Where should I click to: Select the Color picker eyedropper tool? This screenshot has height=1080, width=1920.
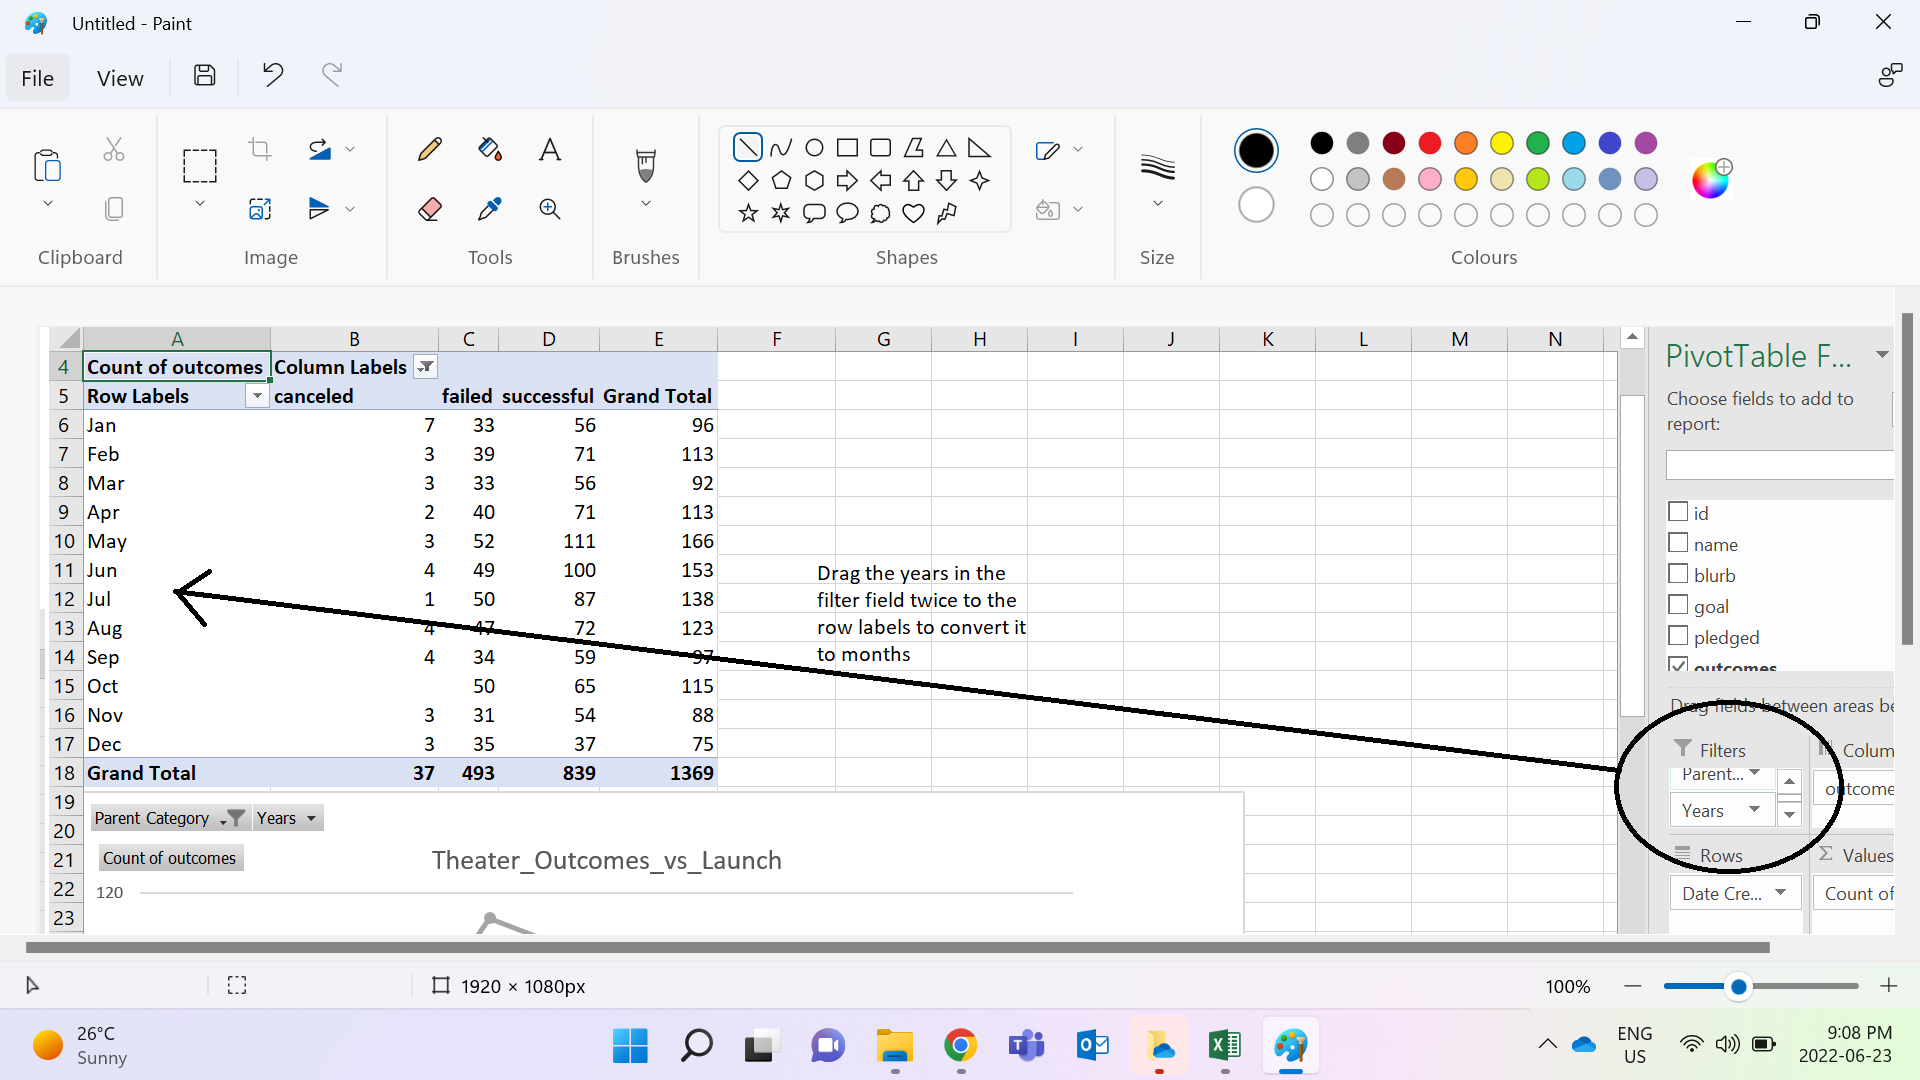(490, 209)
